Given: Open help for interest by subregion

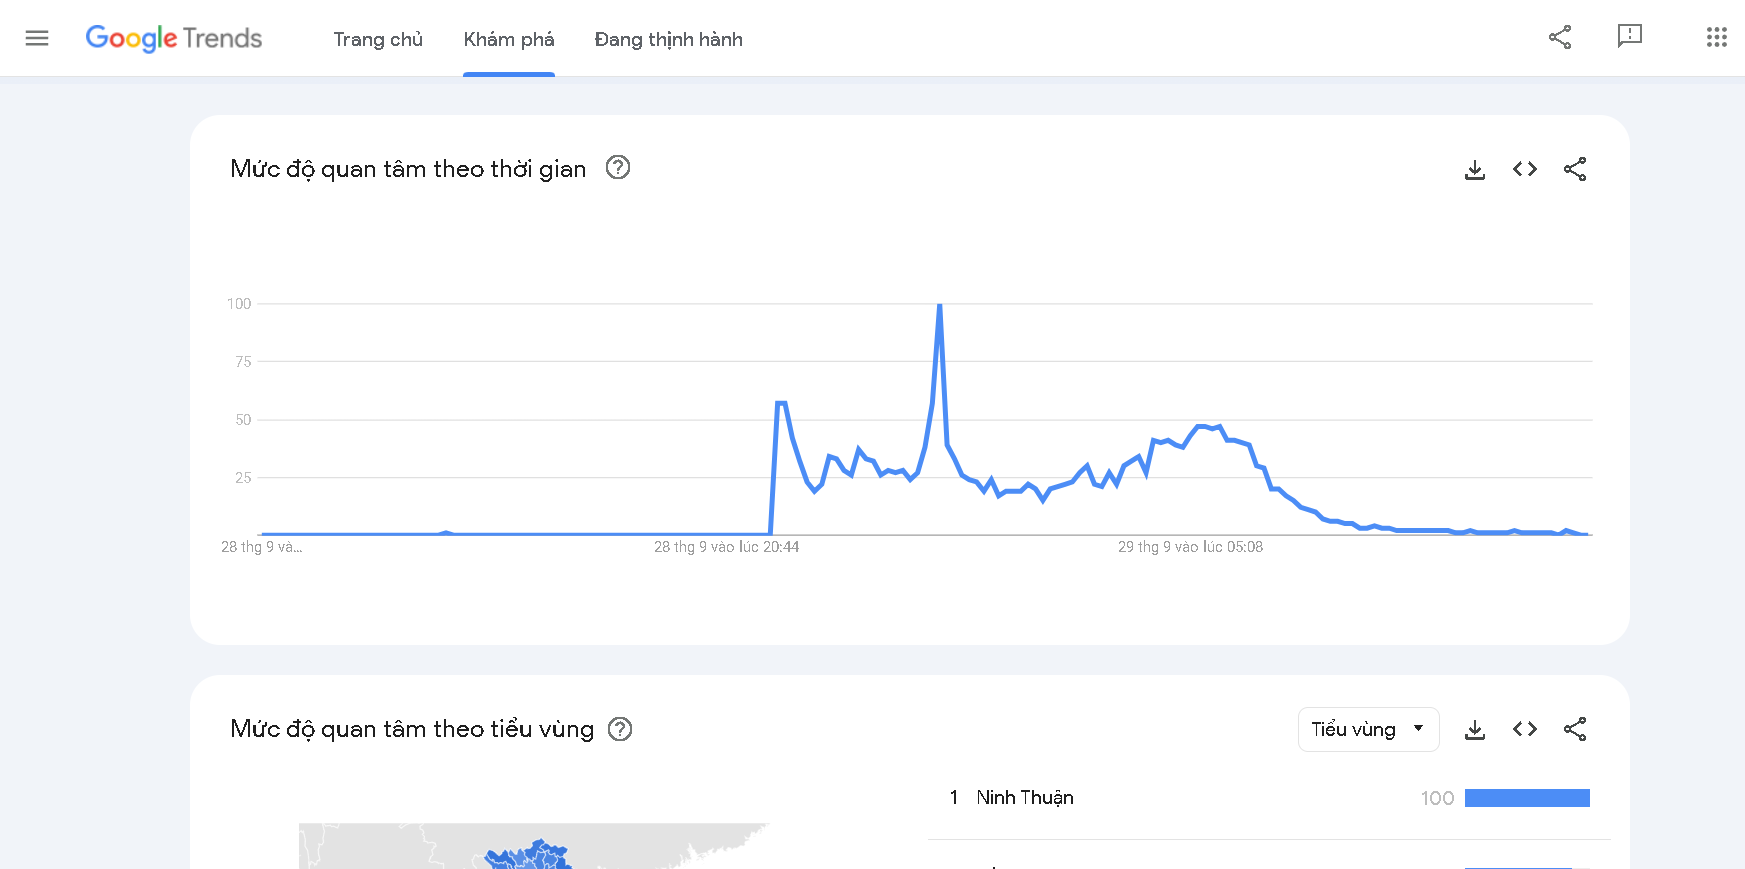Looking at the screenshot, I should click(620, 729).
